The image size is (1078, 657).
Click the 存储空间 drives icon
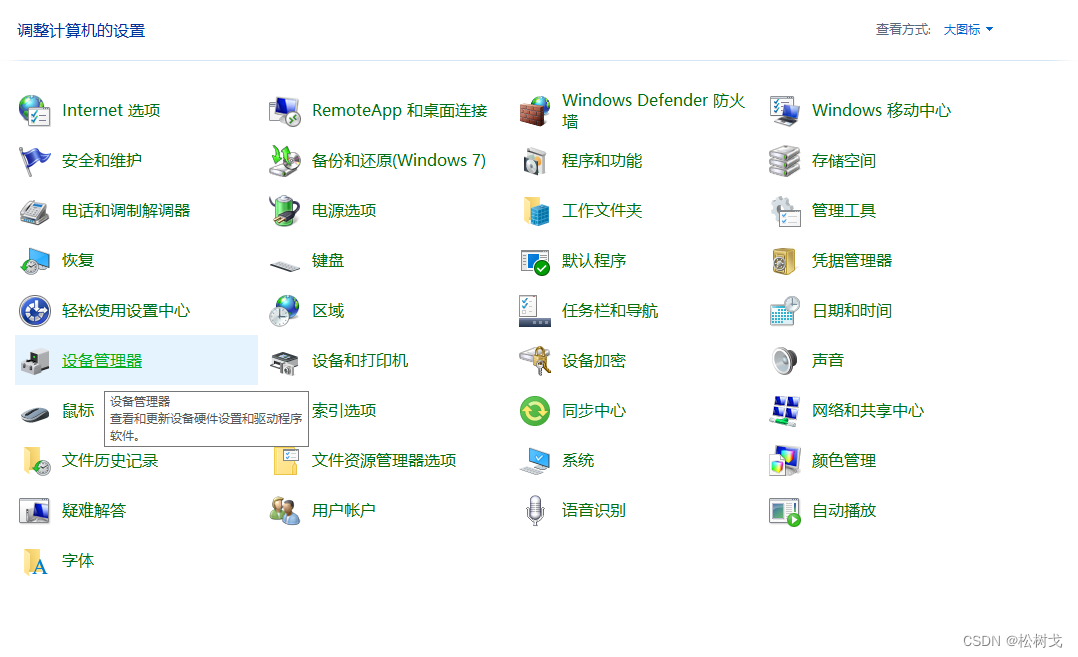pyautogui.click(x=784, y=161)
